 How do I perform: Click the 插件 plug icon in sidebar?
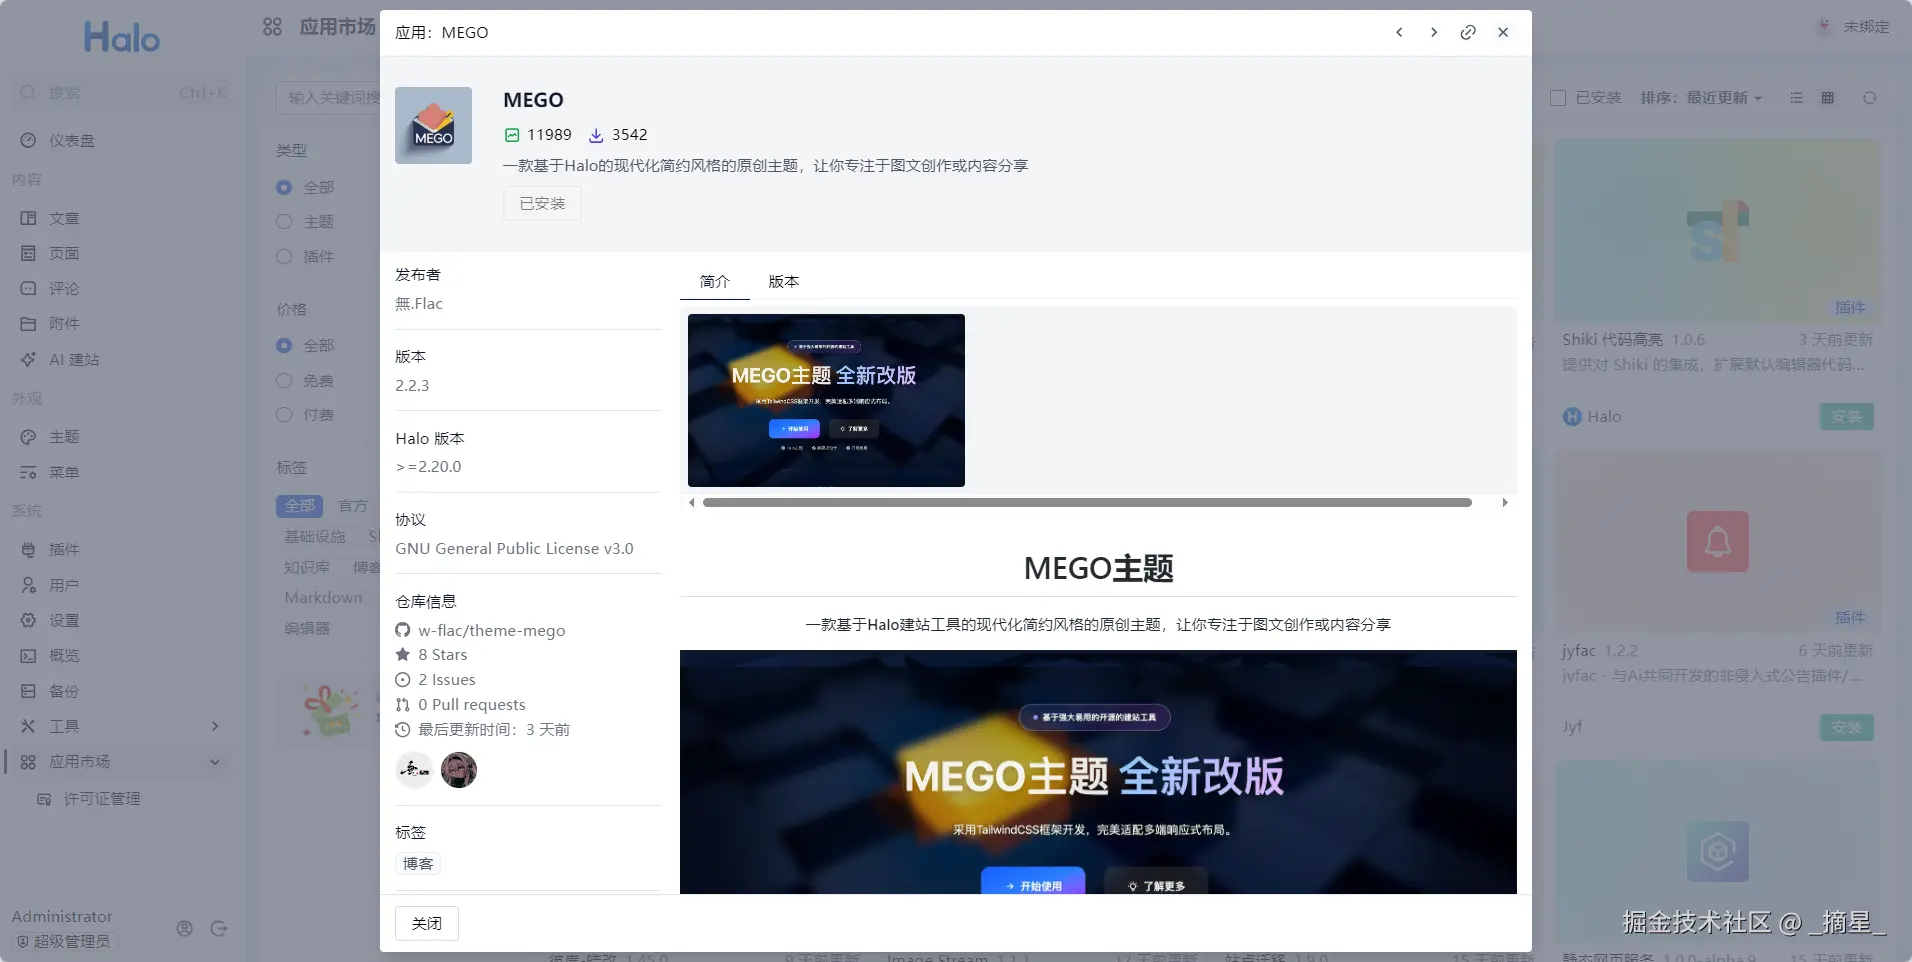(28, 550)
